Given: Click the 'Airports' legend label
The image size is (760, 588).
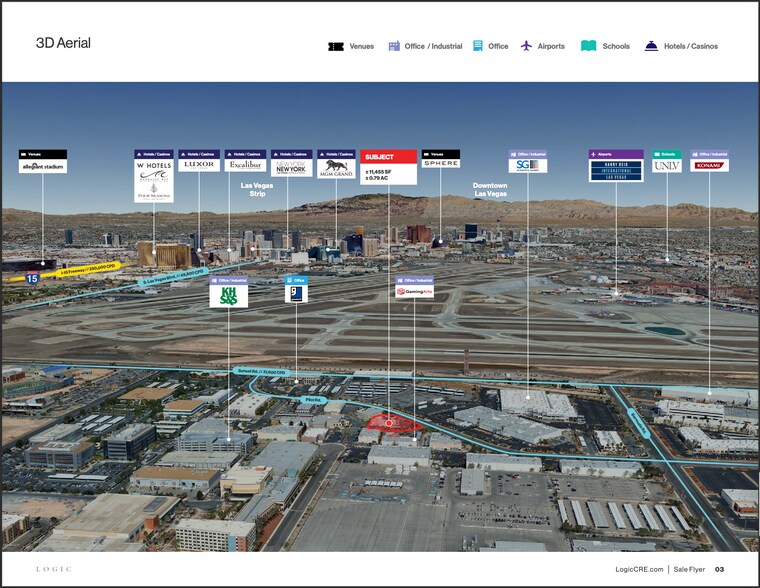Looking at the screenshot, I should click(x=551, y=47).
